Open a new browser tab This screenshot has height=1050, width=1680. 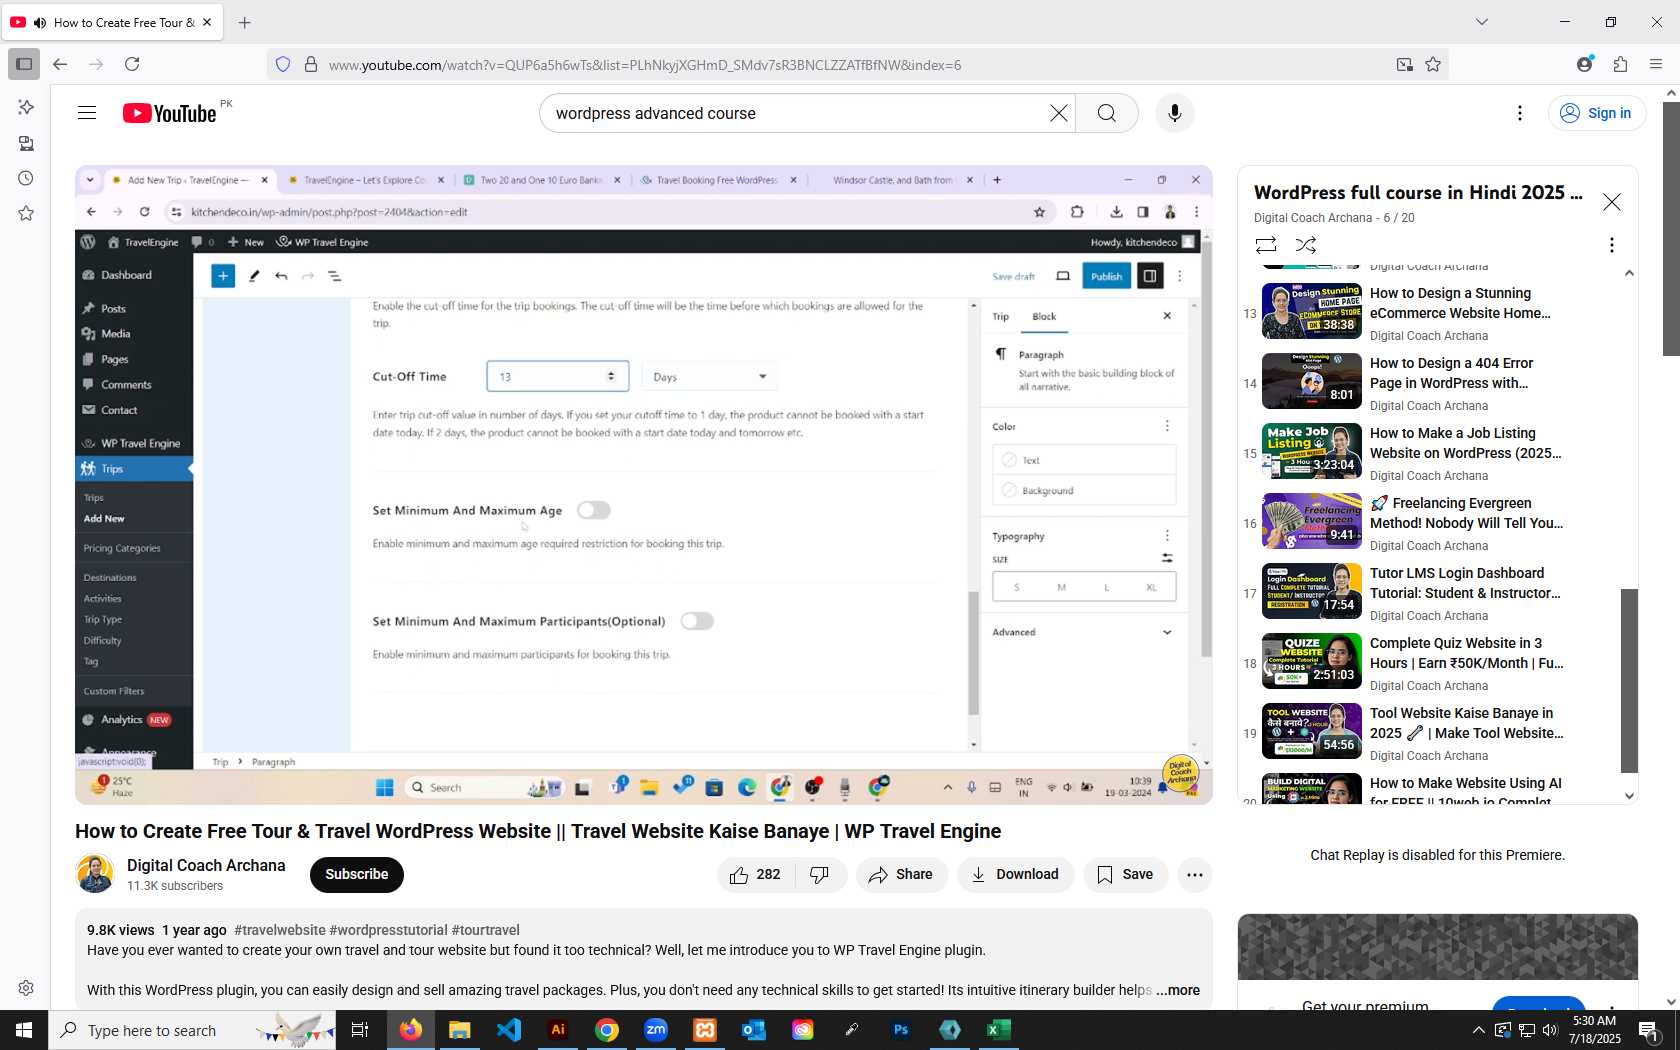click(x=244, y=22)
